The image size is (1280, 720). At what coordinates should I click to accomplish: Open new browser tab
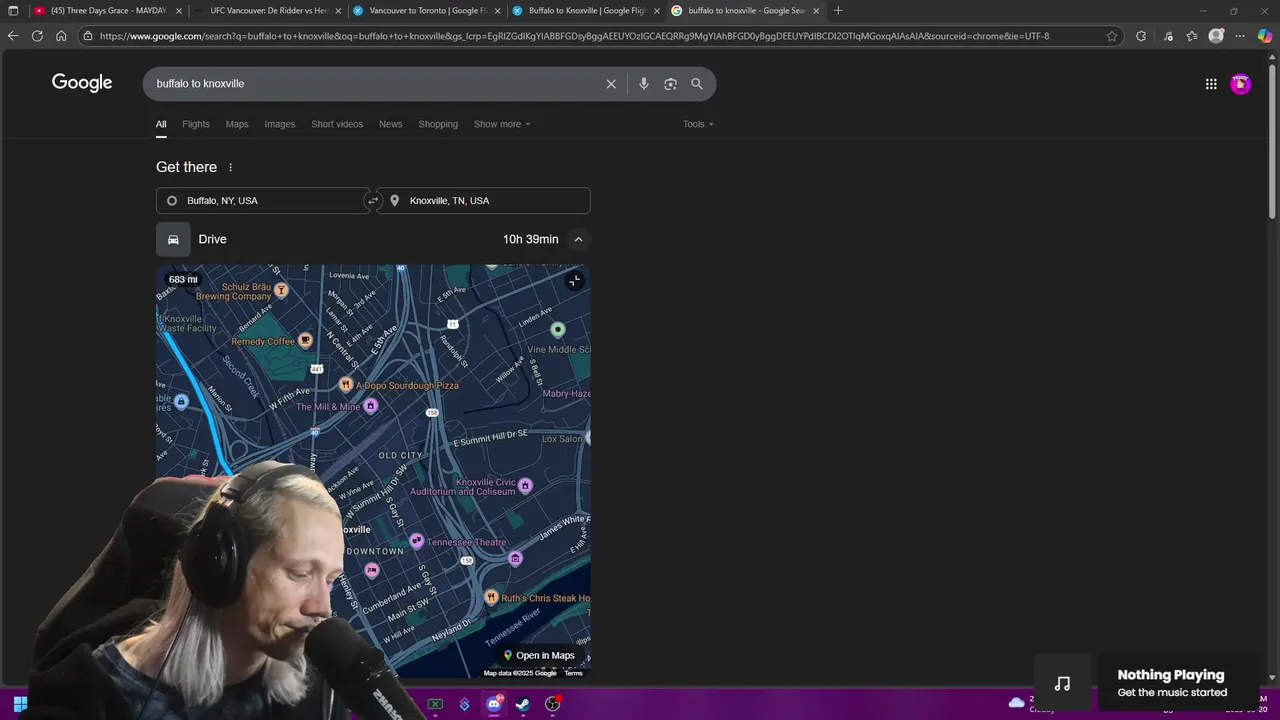[838, 11]
